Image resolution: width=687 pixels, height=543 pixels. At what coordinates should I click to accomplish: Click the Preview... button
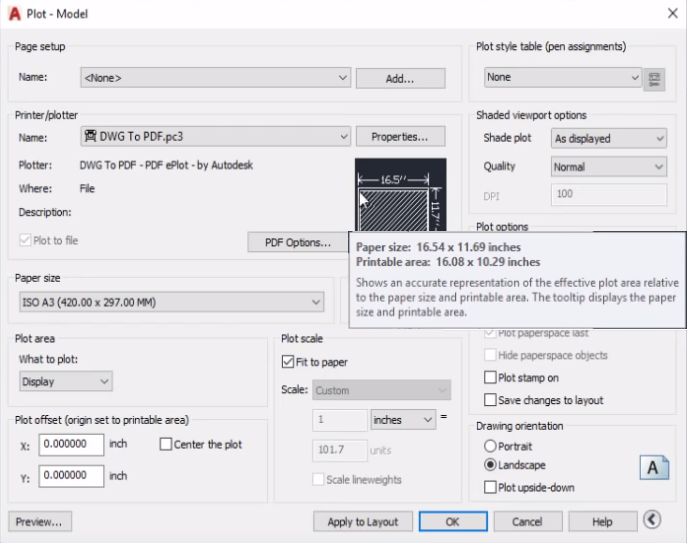(x=40, y=522)
